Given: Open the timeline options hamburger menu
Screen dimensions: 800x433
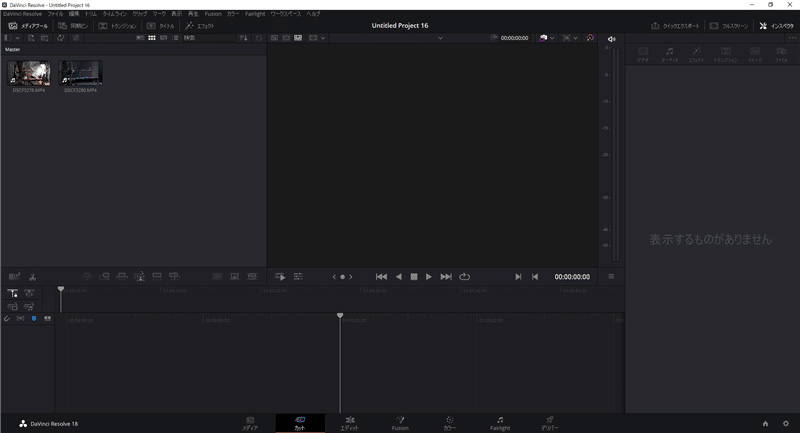Looking at the screenshot, I should pyautogui.click(x=611, y=276).
